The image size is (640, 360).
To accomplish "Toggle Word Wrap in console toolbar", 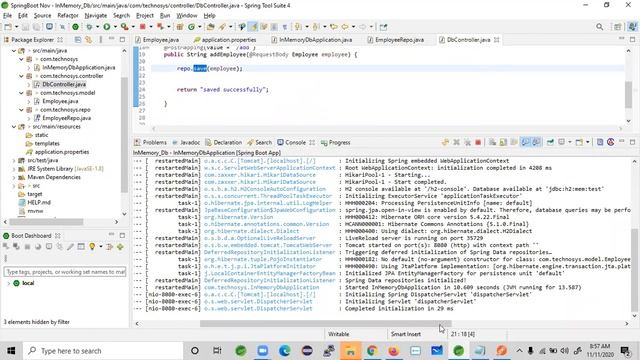I will coord(514,142).
